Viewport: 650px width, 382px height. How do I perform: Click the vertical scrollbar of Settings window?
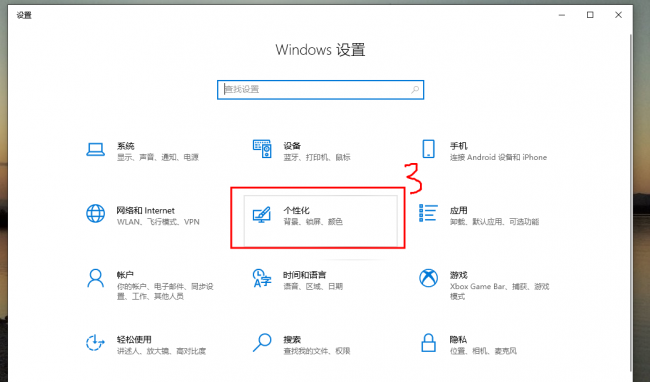[x=631, y=203]
